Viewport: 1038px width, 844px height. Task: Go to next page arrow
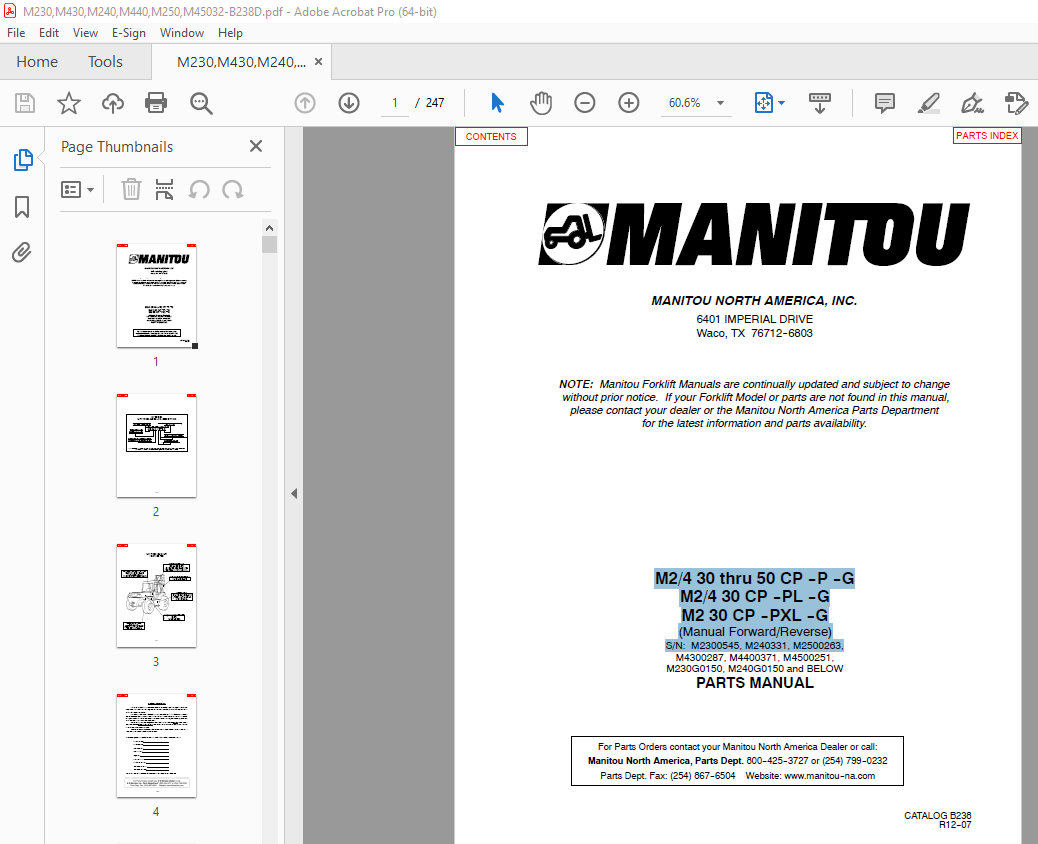tap(349, 103)
